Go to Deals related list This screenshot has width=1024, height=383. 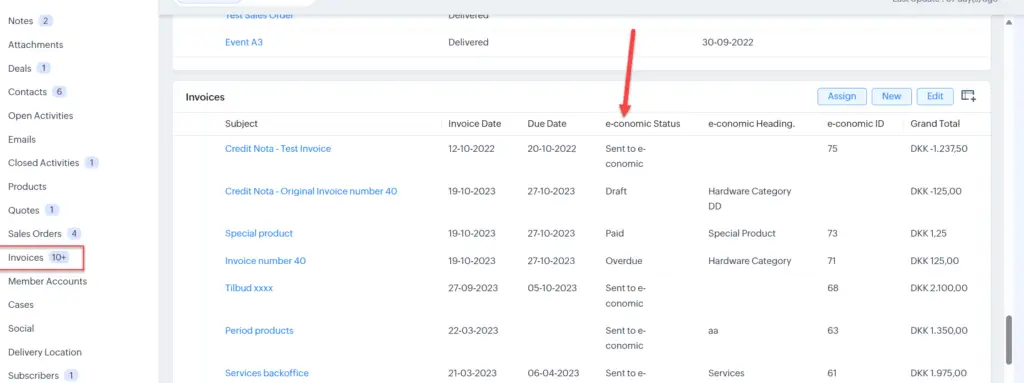(19, 68)
